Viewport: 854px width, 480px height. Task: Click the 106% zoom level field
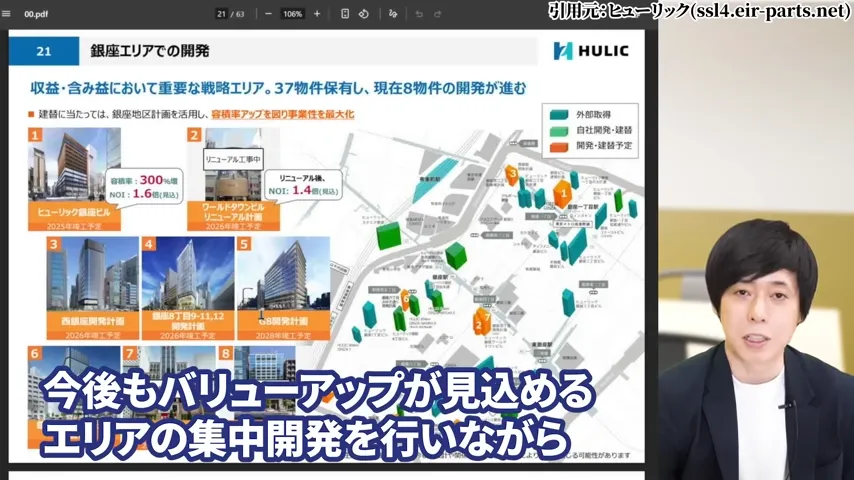point(292,14)
